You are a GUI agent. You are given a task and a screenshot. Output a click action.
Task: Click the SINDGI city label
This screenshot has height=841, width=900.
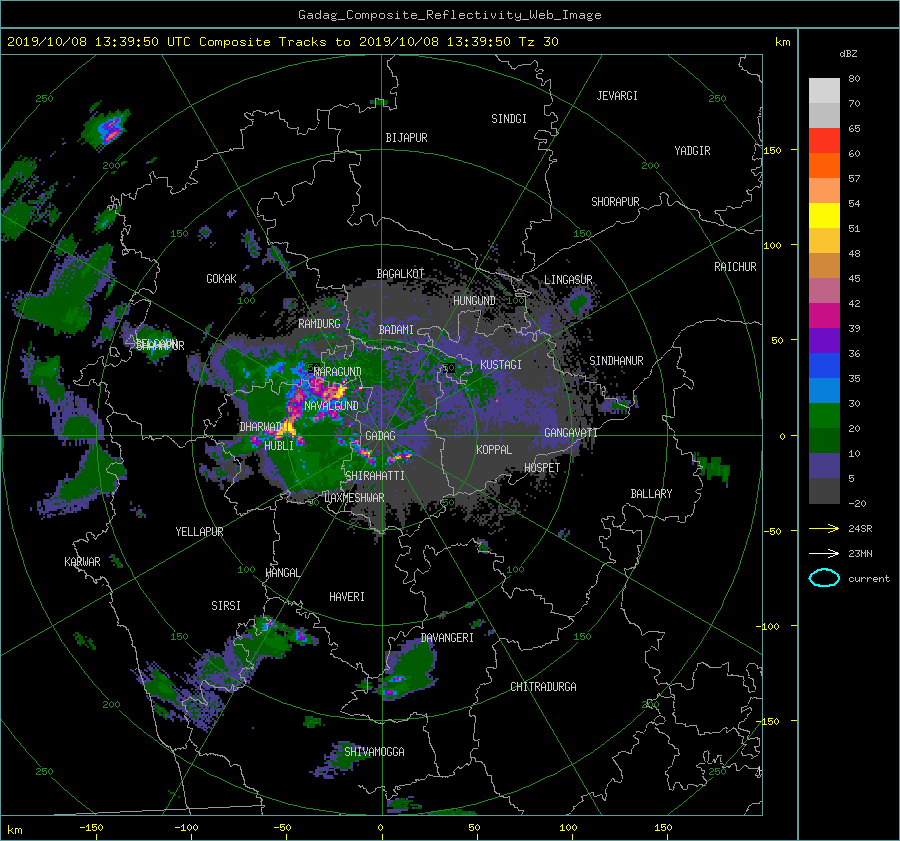click(x=509, y=119)
